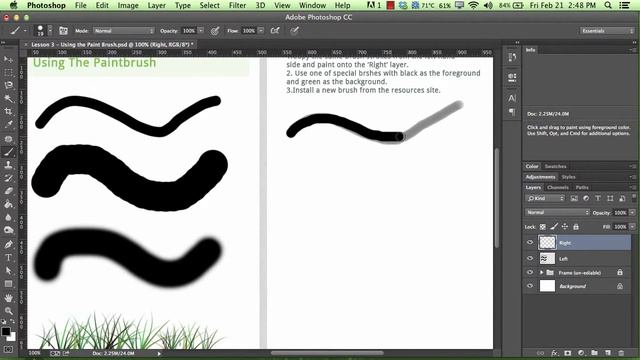The height and width of the screenshot is (360, 640).
Task: Switch to the Swatches tab
Action: coord(555,166)
